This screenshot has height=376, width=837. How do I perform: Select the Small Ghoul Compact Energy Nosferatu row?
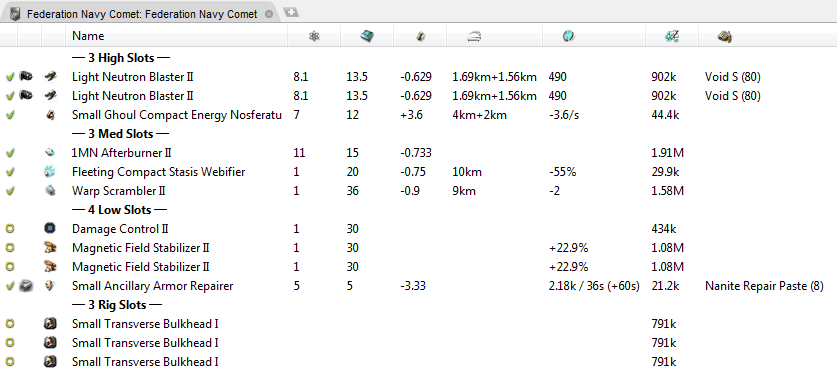(418, 115)
